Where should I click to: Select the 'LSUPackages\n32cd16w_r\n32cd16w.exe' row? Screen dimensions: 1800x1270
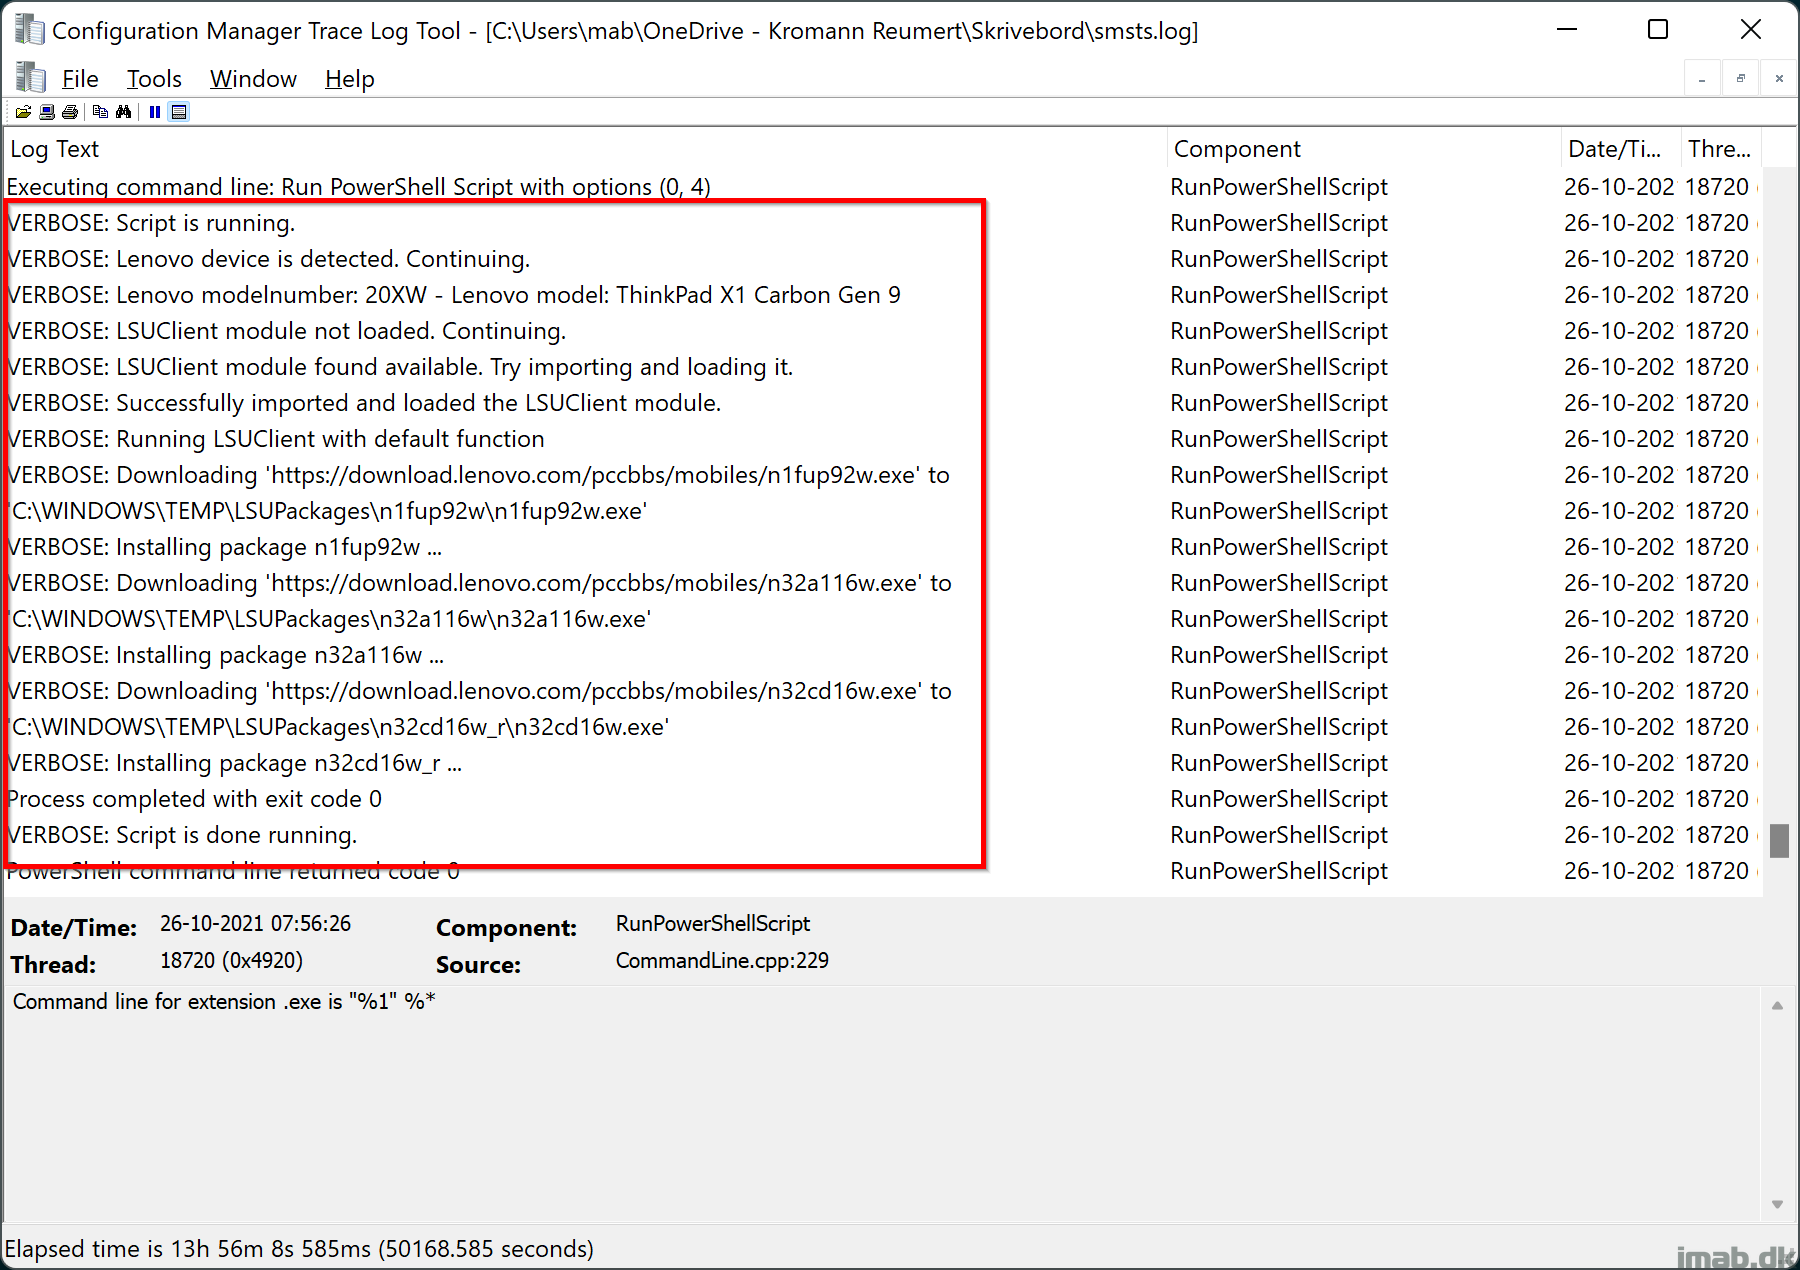coord(882,727)
